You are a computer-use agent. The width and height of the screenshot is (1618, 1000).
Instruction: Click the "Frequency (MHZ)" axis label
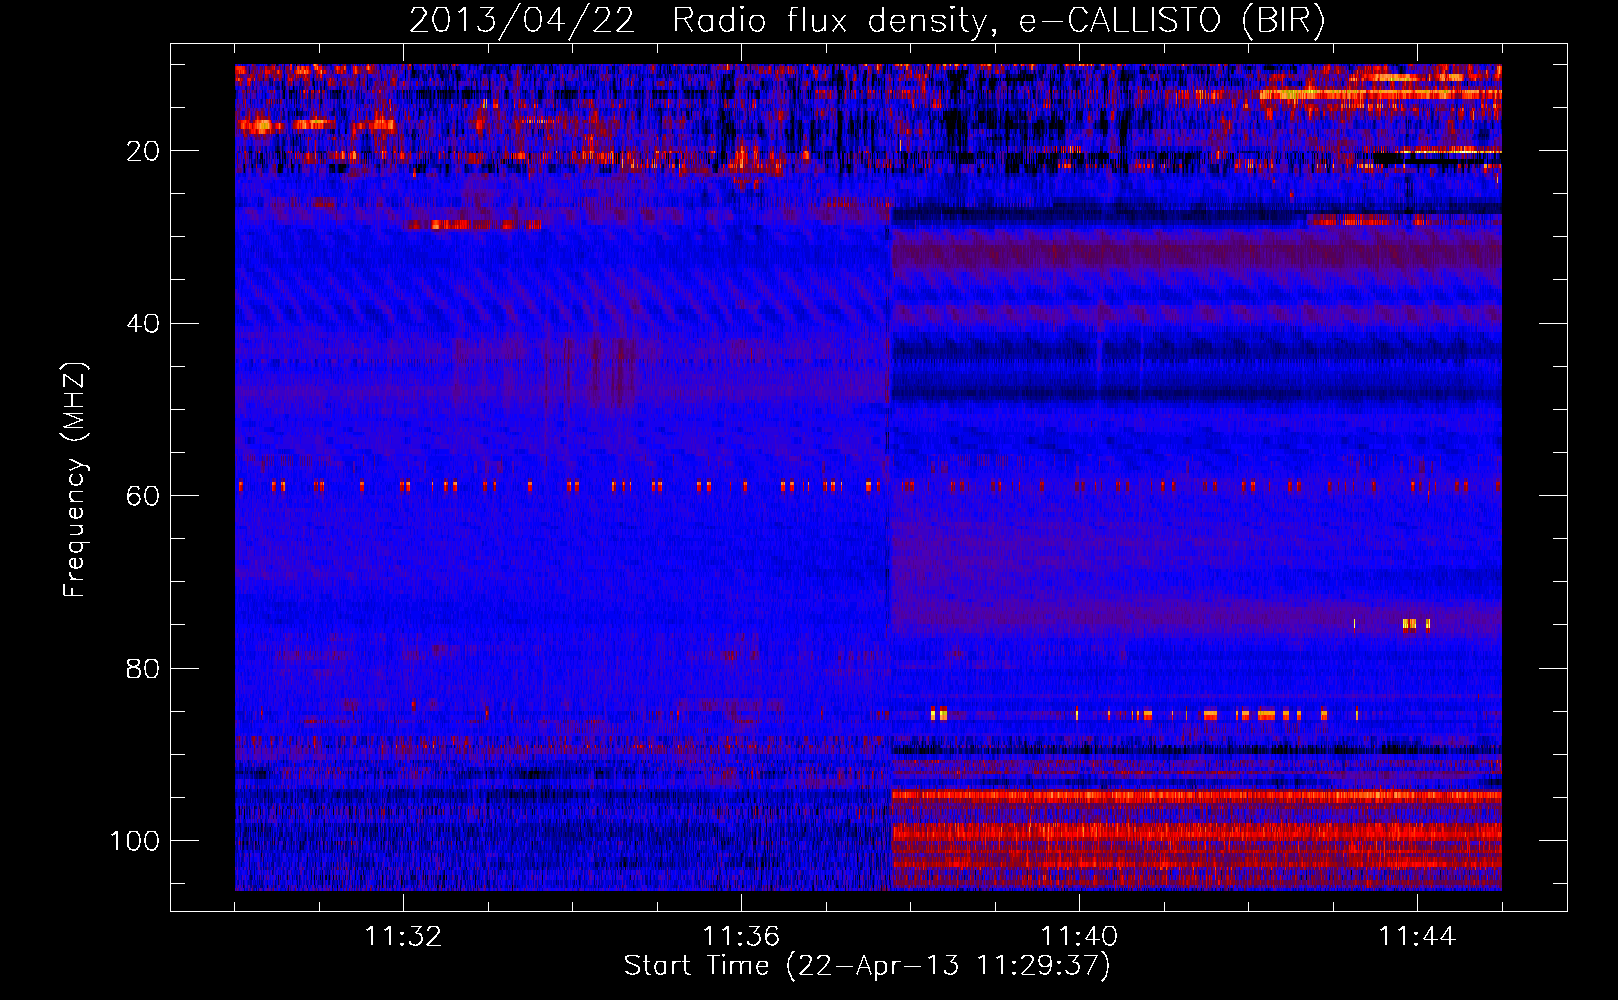coord(75,479)
